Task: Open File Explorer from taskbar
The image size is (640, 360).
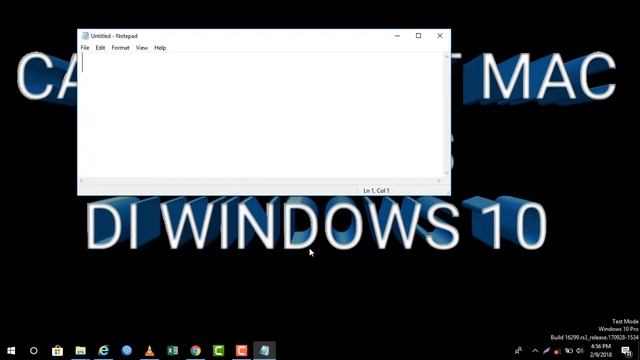Action: 80,351
